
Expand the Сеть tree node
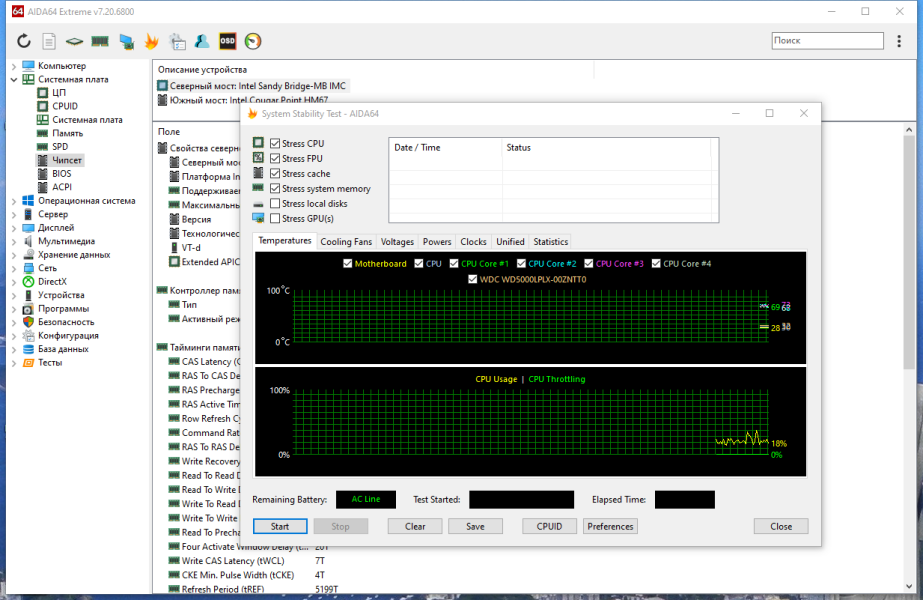pyautogui.click(x=14, y=268)
